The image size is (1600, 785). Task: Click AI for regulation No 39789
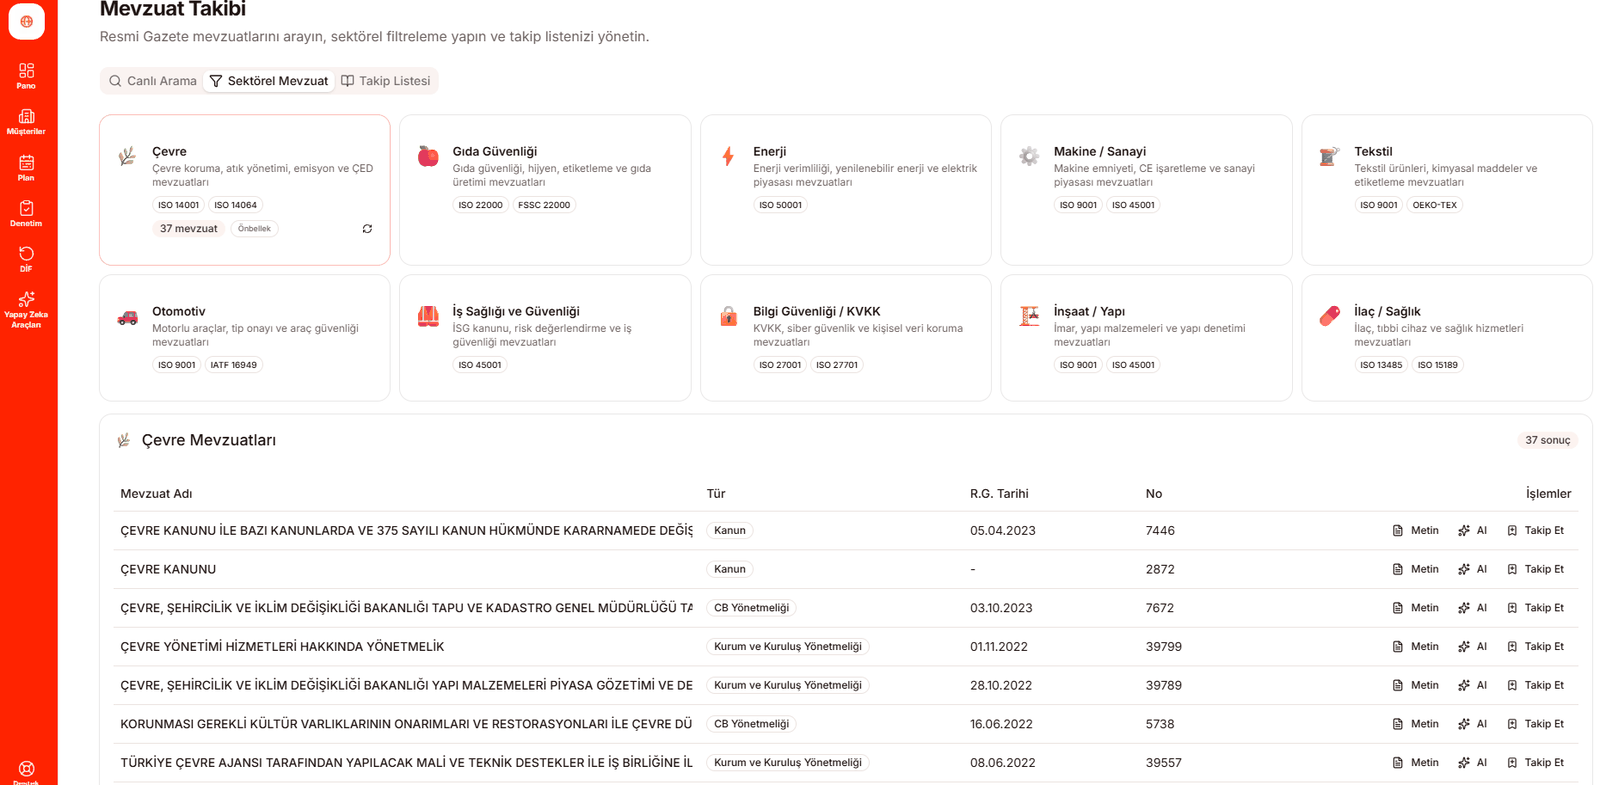tap(1472, 685)
